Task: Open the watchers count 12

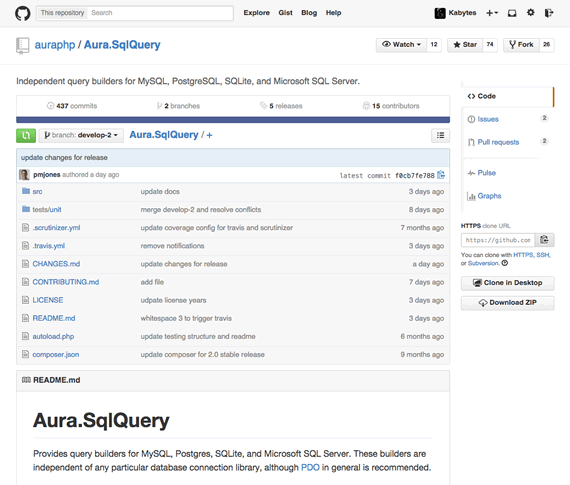Action: click(x=434, y=45)
